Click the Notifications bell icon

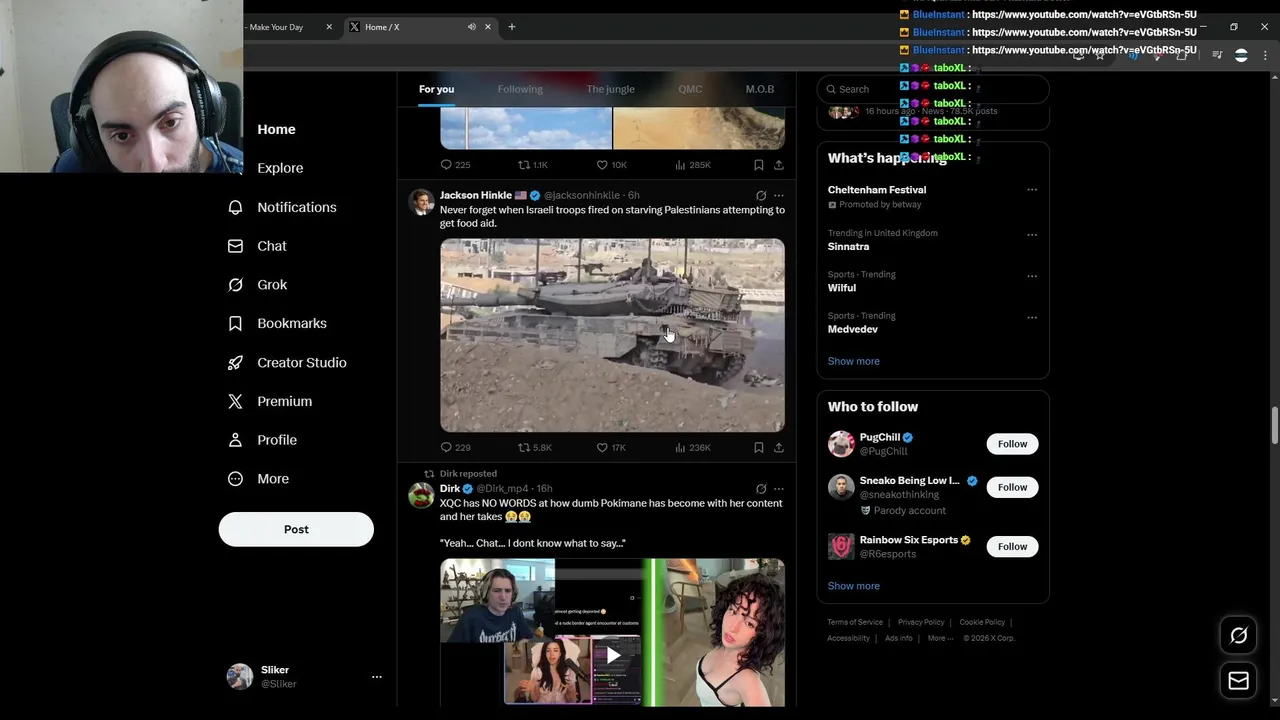235,207
